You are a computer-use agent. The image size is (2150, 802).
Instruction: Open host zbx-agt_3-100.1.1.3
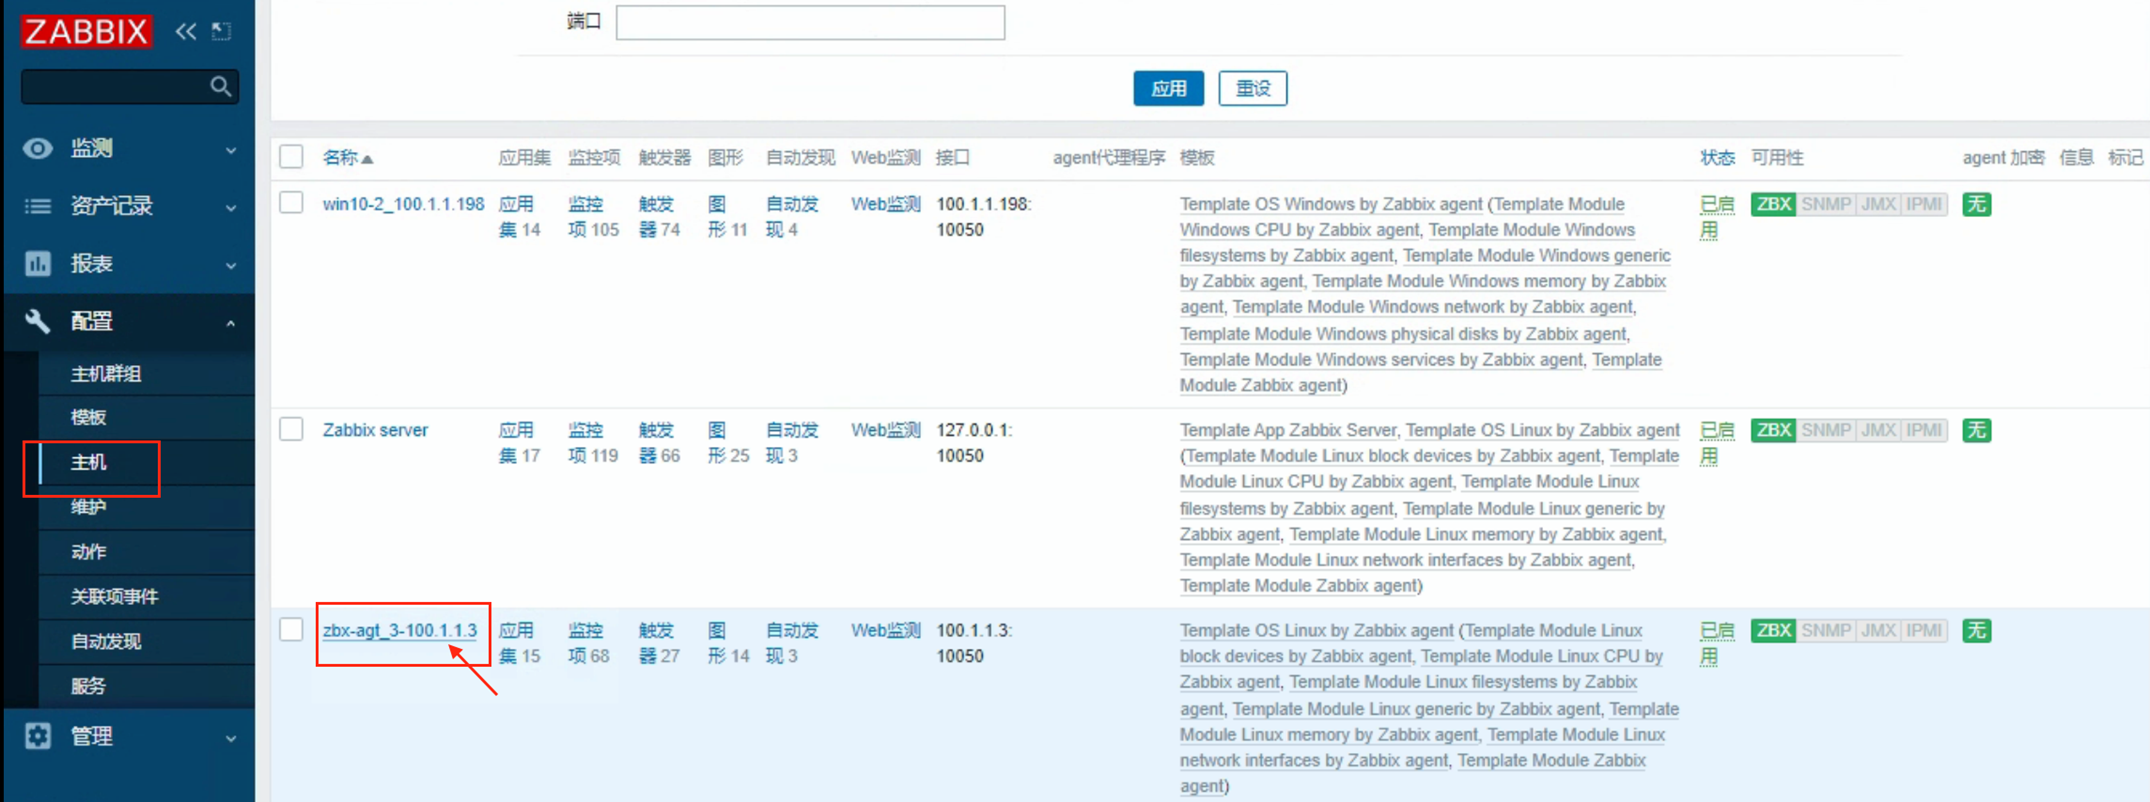(x=400, y=630)
